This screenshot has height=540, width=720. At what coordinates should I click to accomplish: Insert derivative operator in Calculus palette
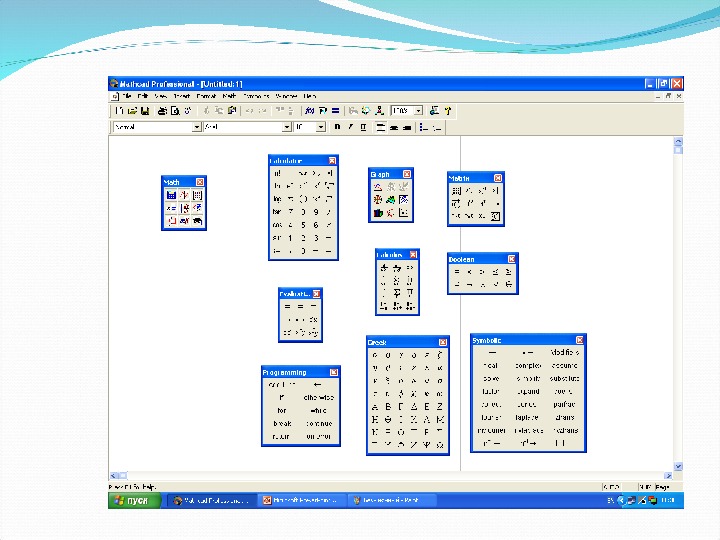pyautogui.click(x=384, y=267)
